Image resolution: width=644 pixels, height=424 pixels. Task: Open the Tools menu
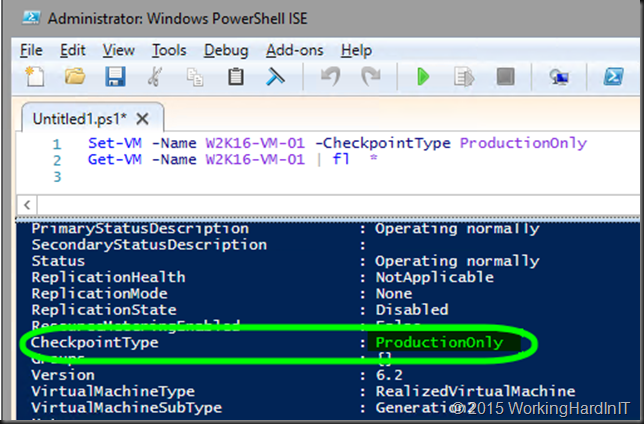point(169,50)
